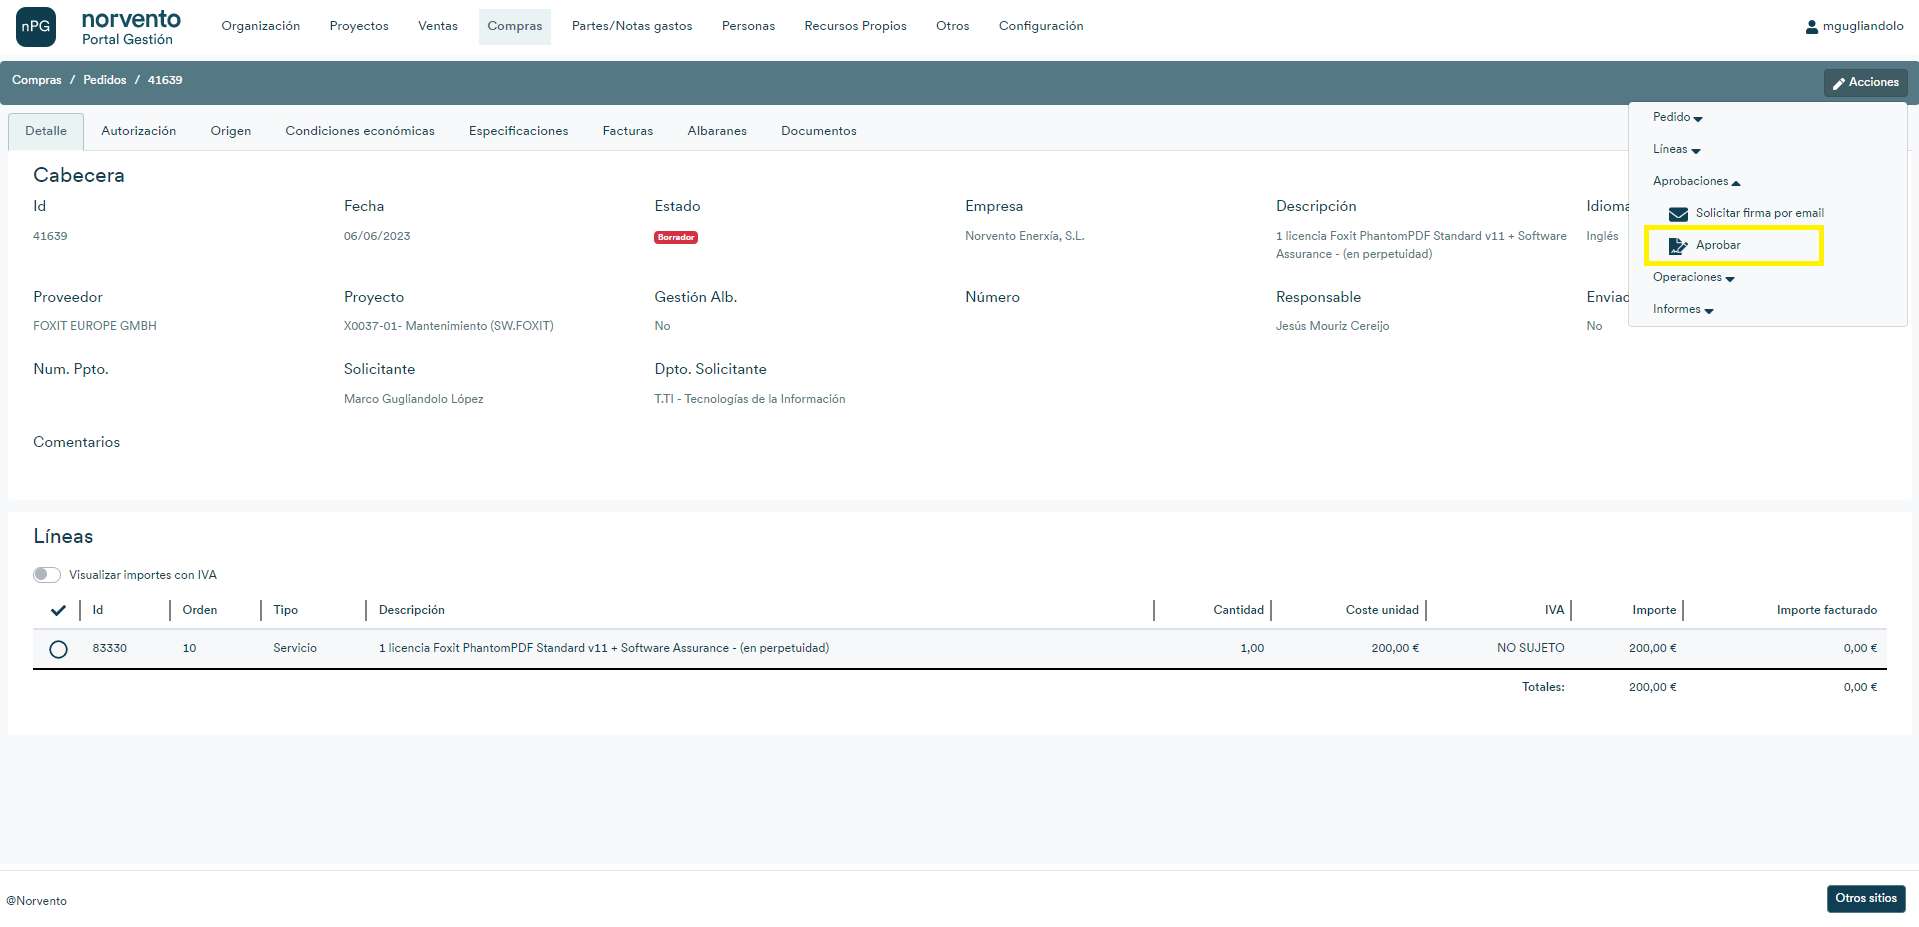Click the @Norvento footer text
Viewport: 1919px width, 927px height.
[37, 901]
